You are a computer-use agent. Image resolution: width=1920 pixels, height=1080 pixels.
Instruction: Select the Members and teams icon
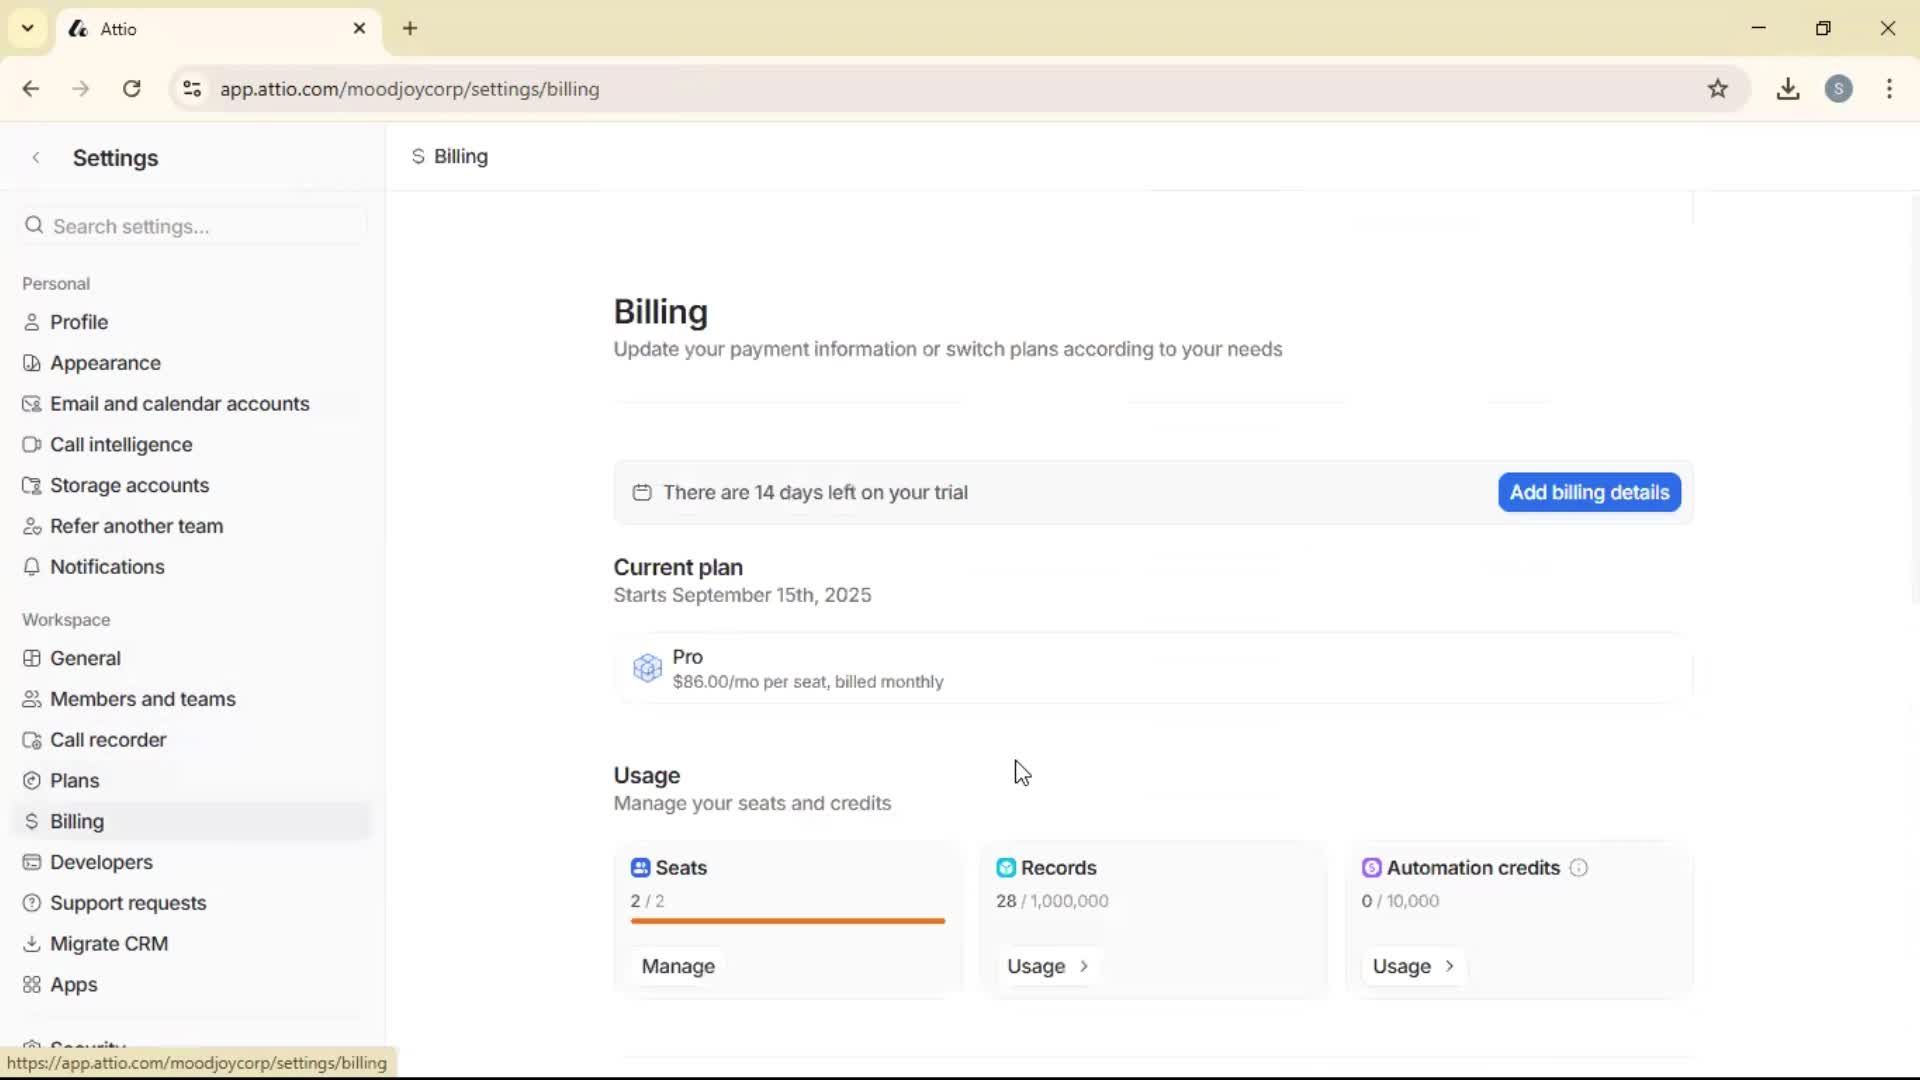(x=32, y=698)
